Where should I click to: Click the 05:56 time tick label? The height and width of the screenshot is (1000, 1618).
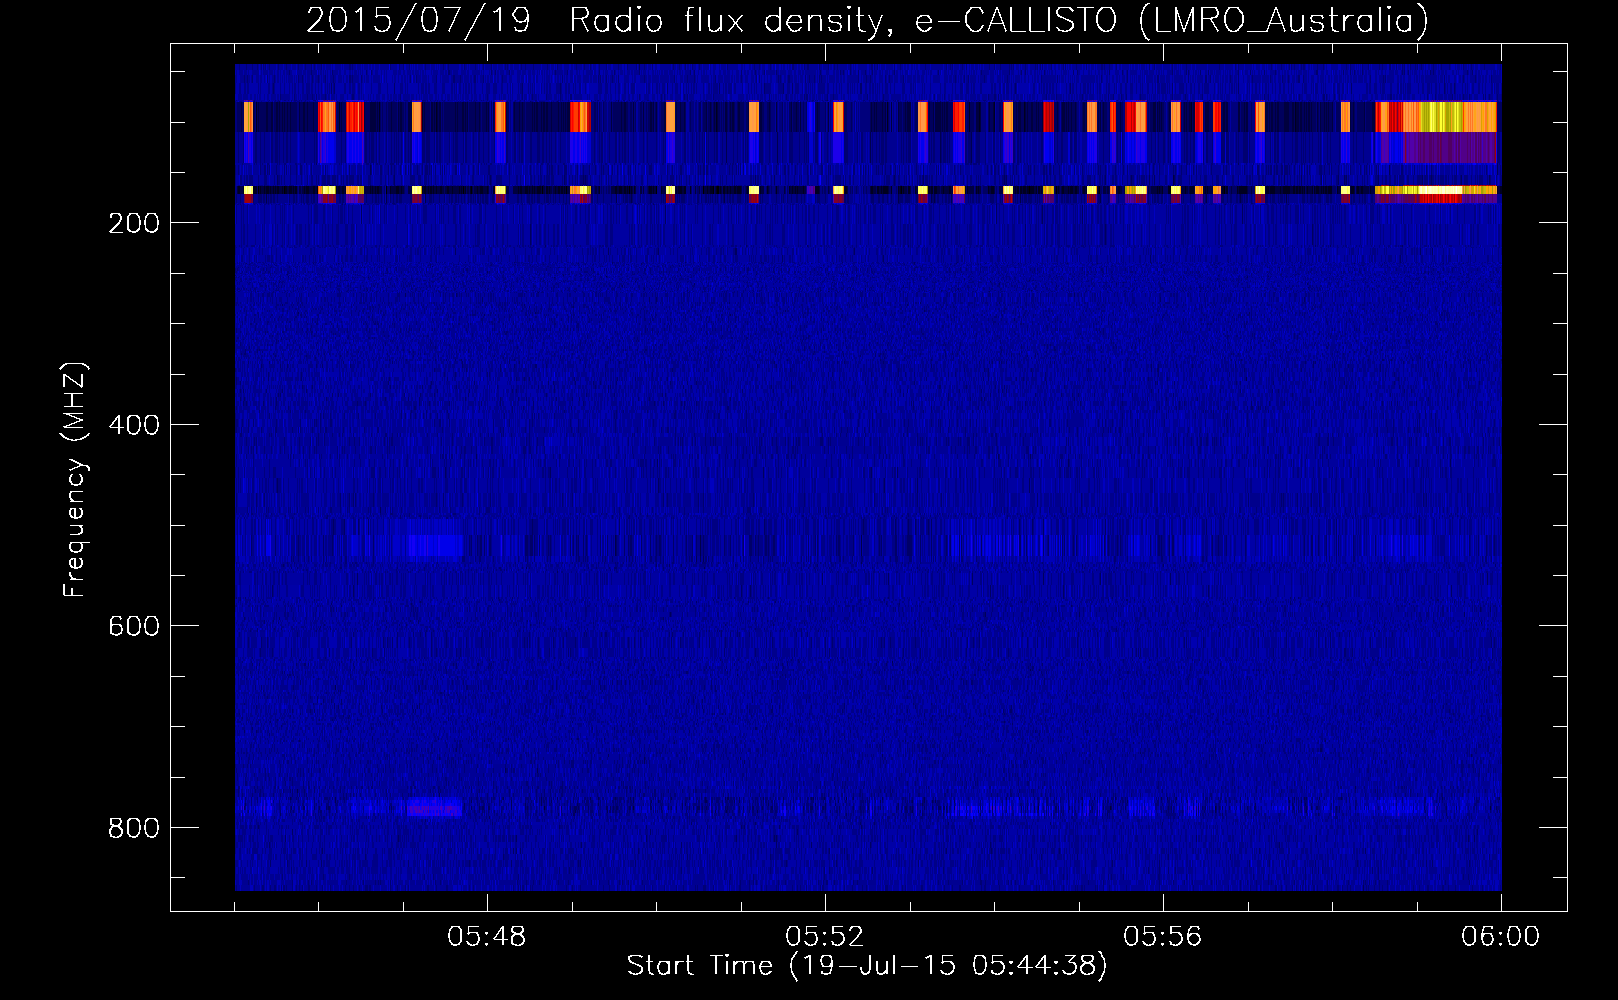click(1163, 937)
